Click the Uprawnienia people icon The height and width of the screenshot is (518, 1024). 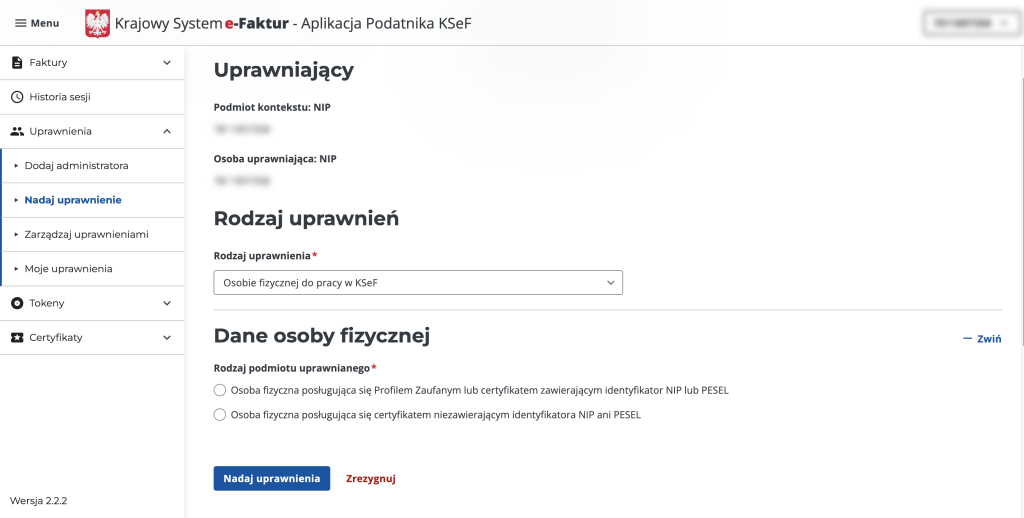point(17,131)
